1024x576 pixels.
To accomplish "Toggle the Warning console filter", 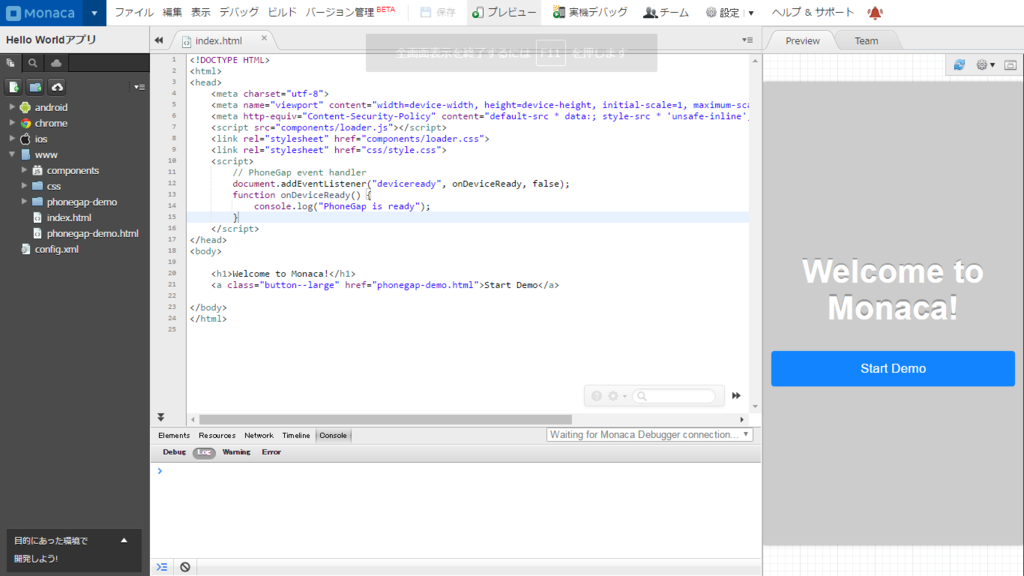I will coord(236,452).
